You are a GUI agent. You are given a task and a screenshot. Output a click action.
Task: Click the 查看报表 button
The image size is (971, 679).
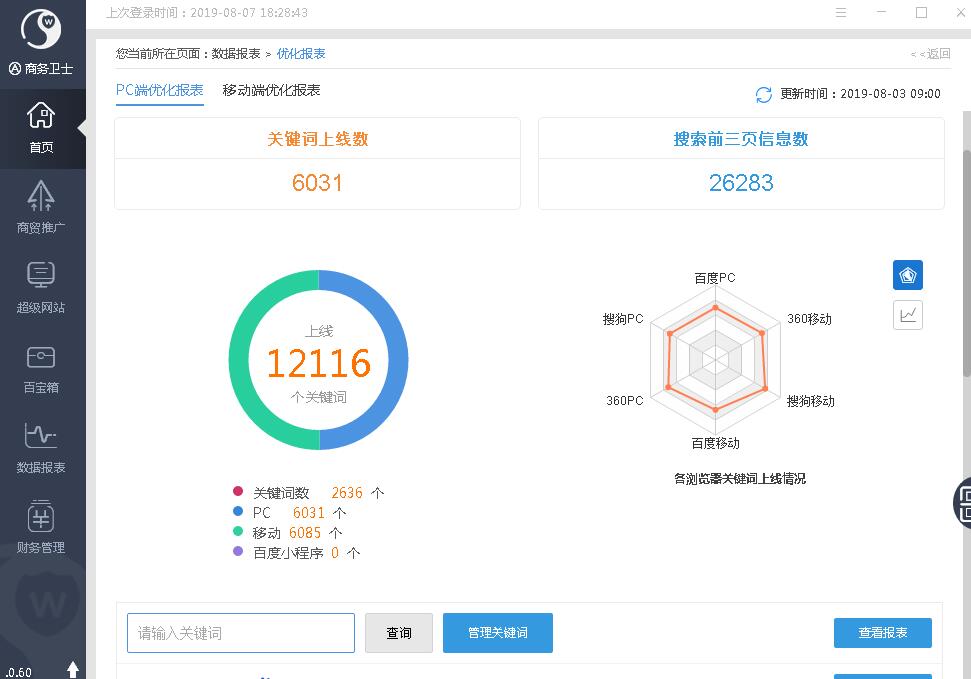coord(882,633)
